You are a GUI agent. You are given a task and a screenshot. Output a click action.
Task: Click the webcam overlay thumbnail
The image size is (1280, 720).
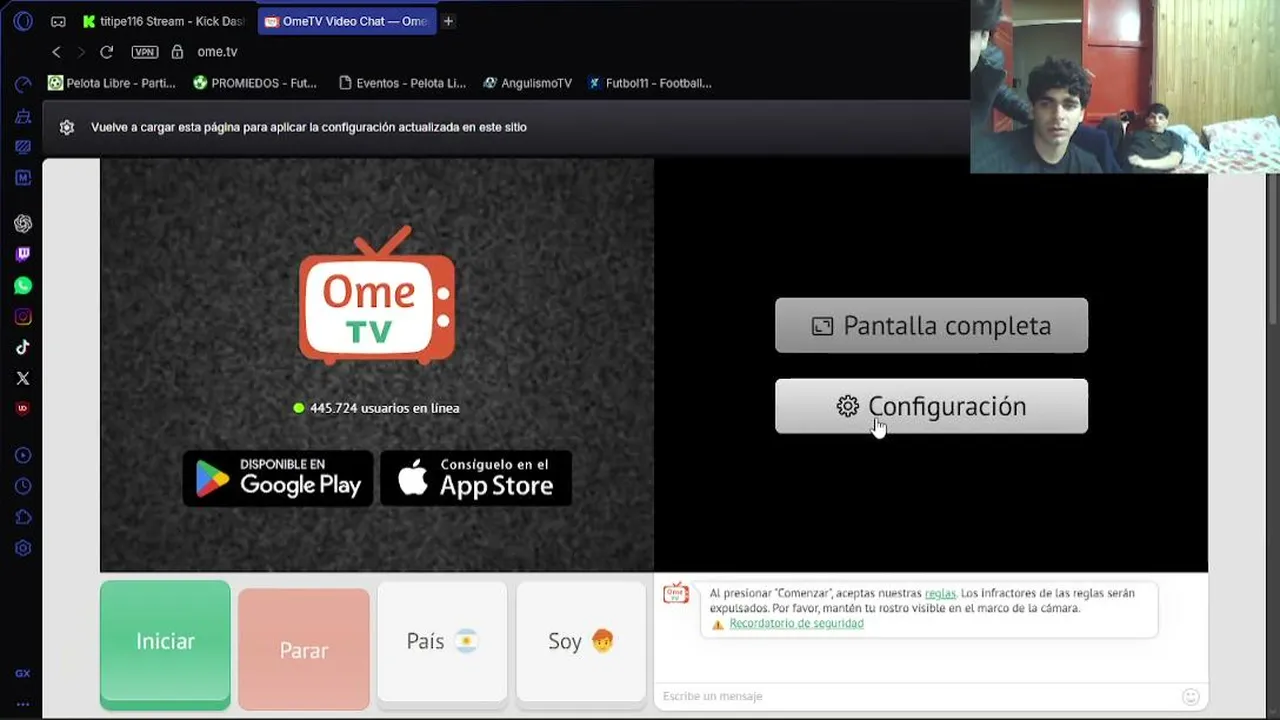[1125, 87]
